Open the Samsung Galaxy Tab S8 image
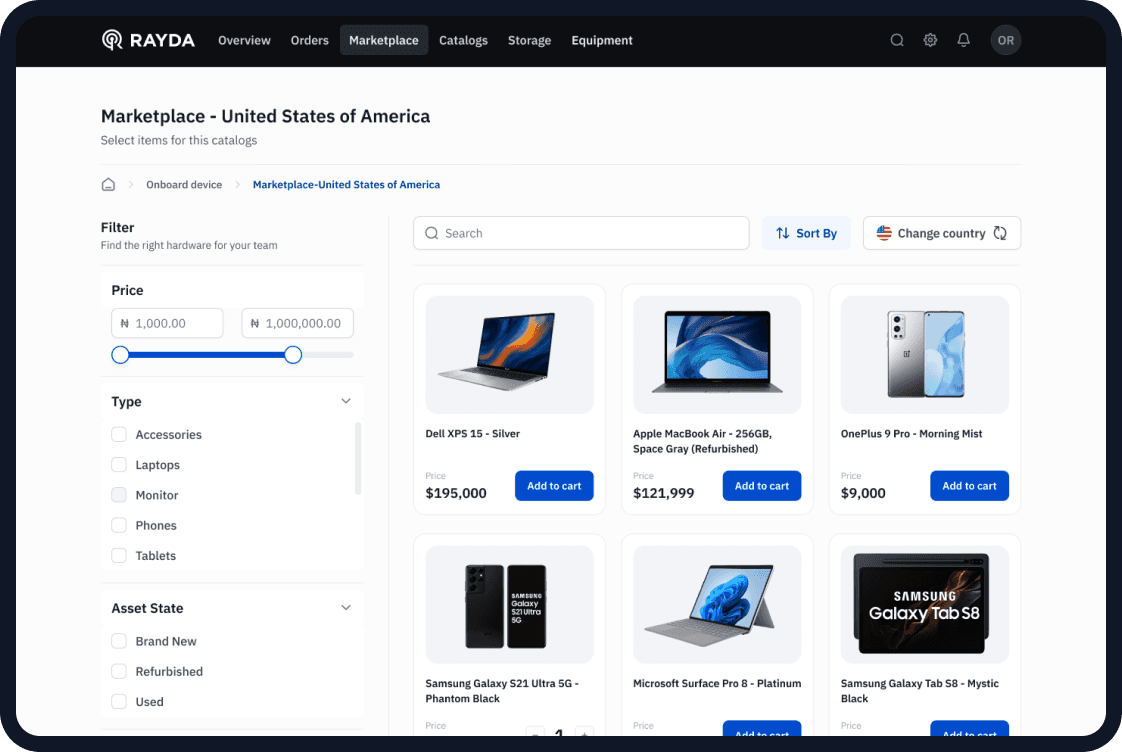Image resolution: width=1122 pixels, height=752 pixels. point(925,605)
